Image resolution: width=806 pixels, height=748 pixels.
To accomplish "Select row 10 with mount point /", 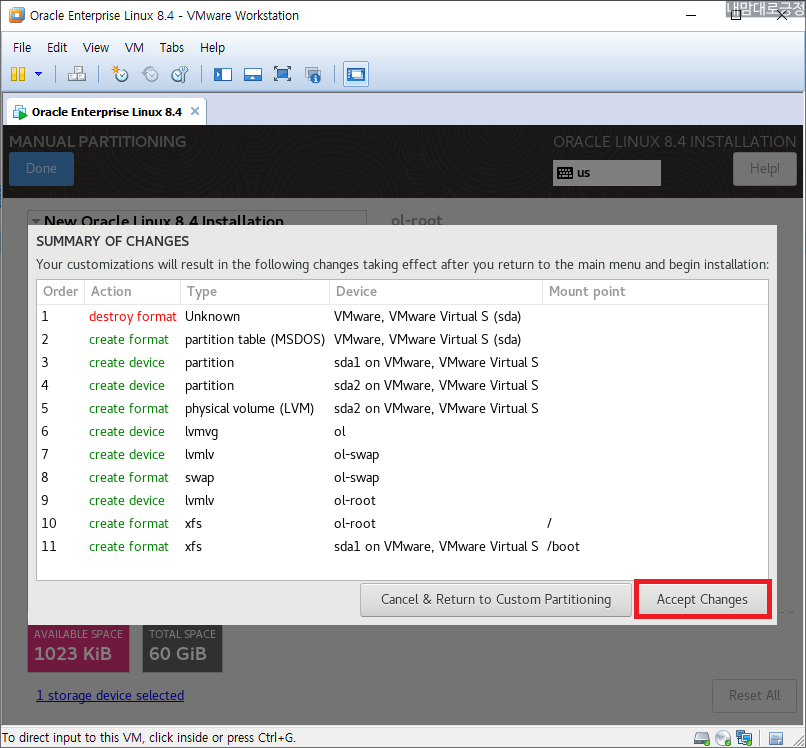I will click(402, 523).
